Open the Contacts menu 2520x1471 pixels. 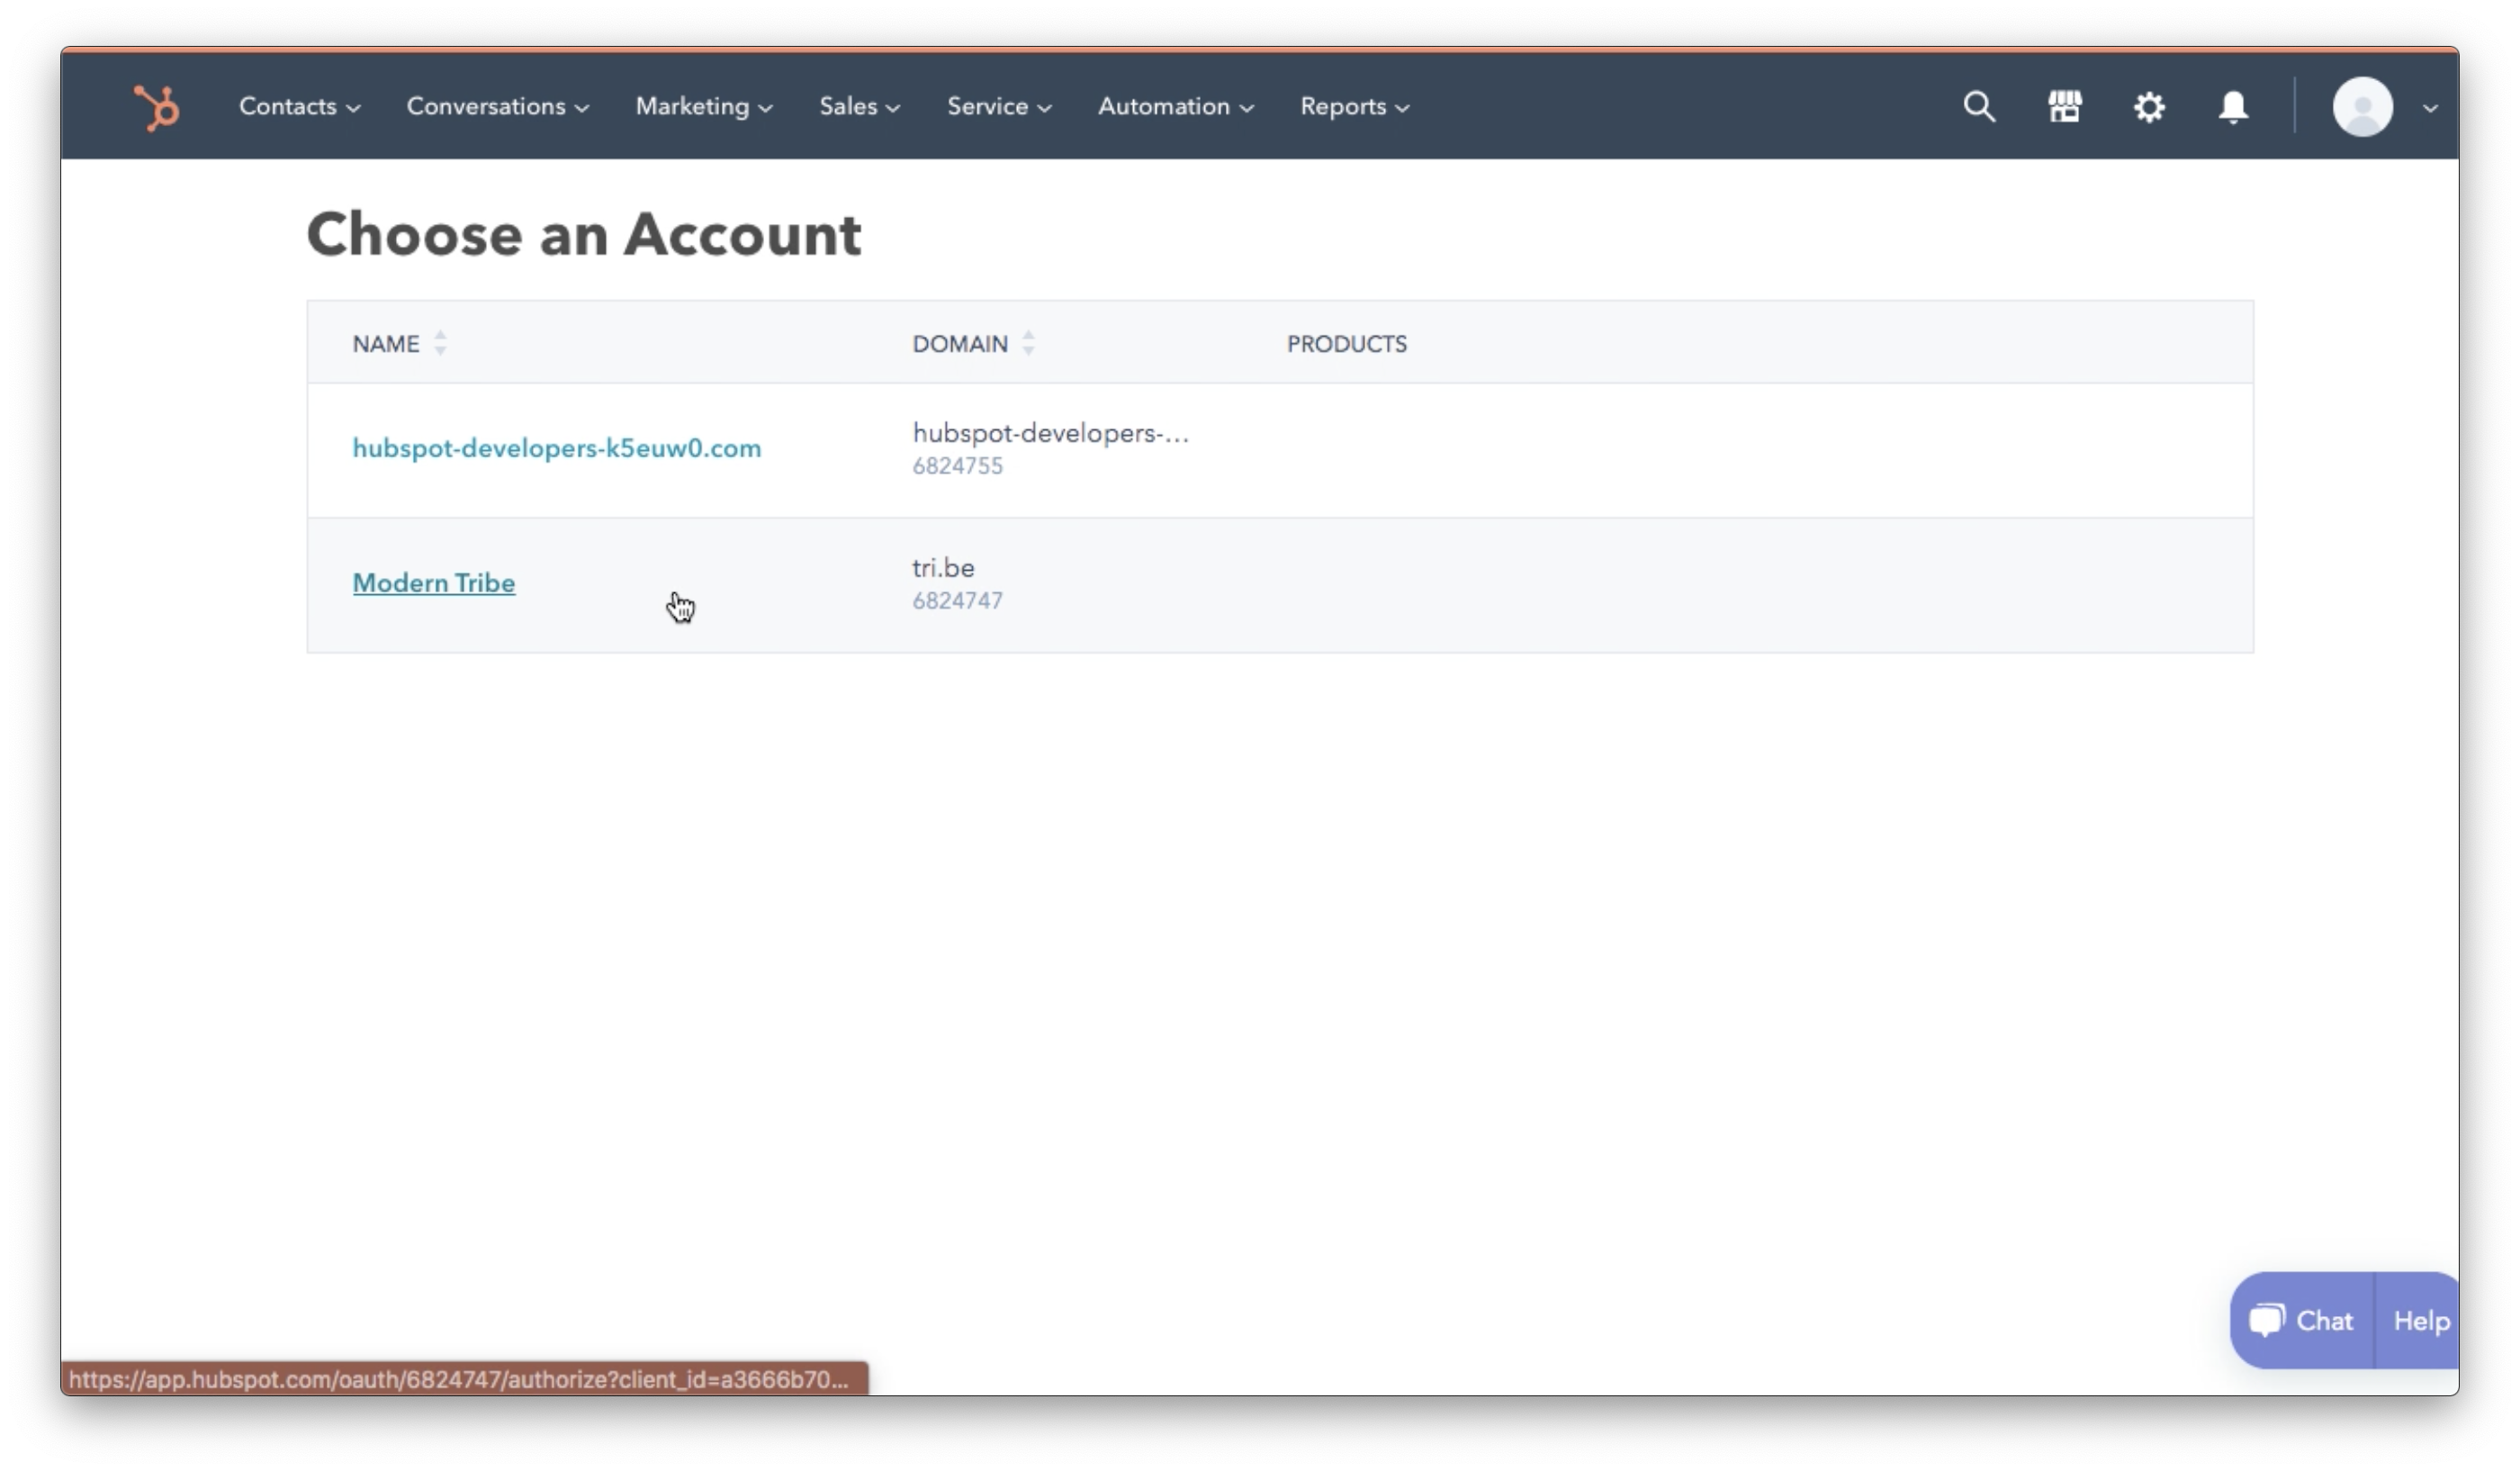pos(299,106)
